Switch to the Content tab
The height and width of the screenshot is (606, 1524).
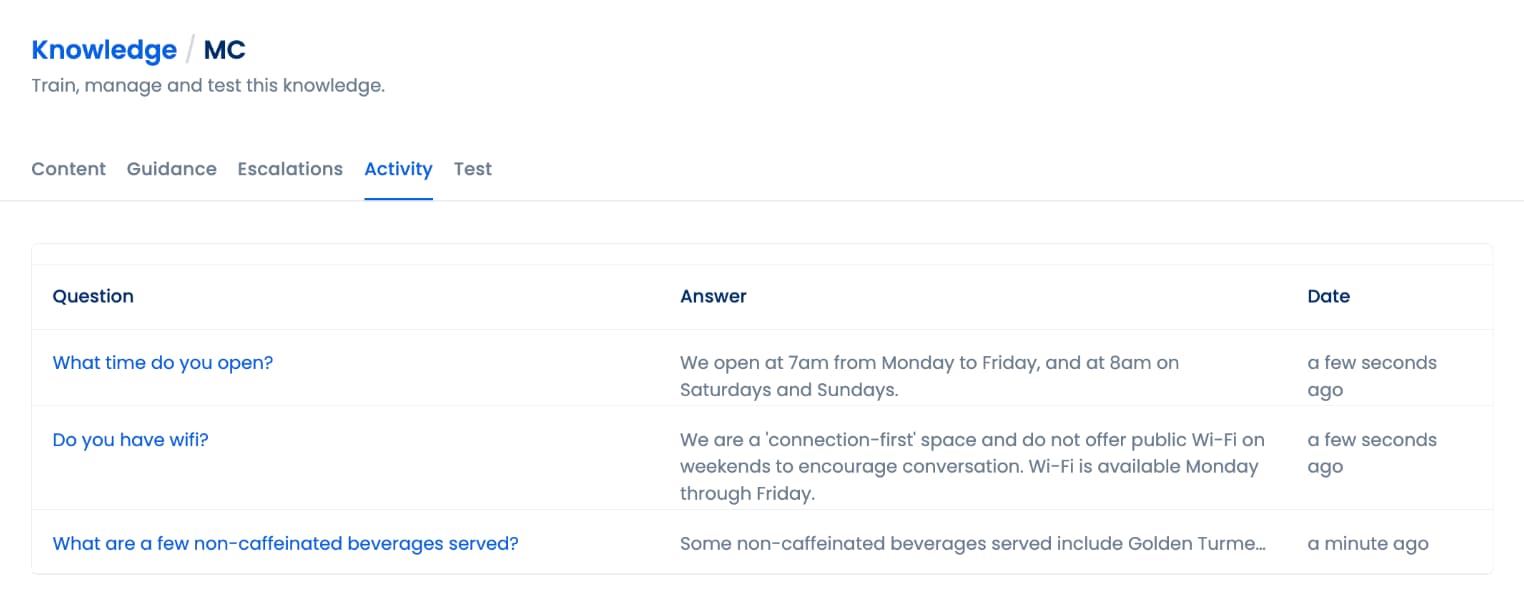click(x=68, y=168)
